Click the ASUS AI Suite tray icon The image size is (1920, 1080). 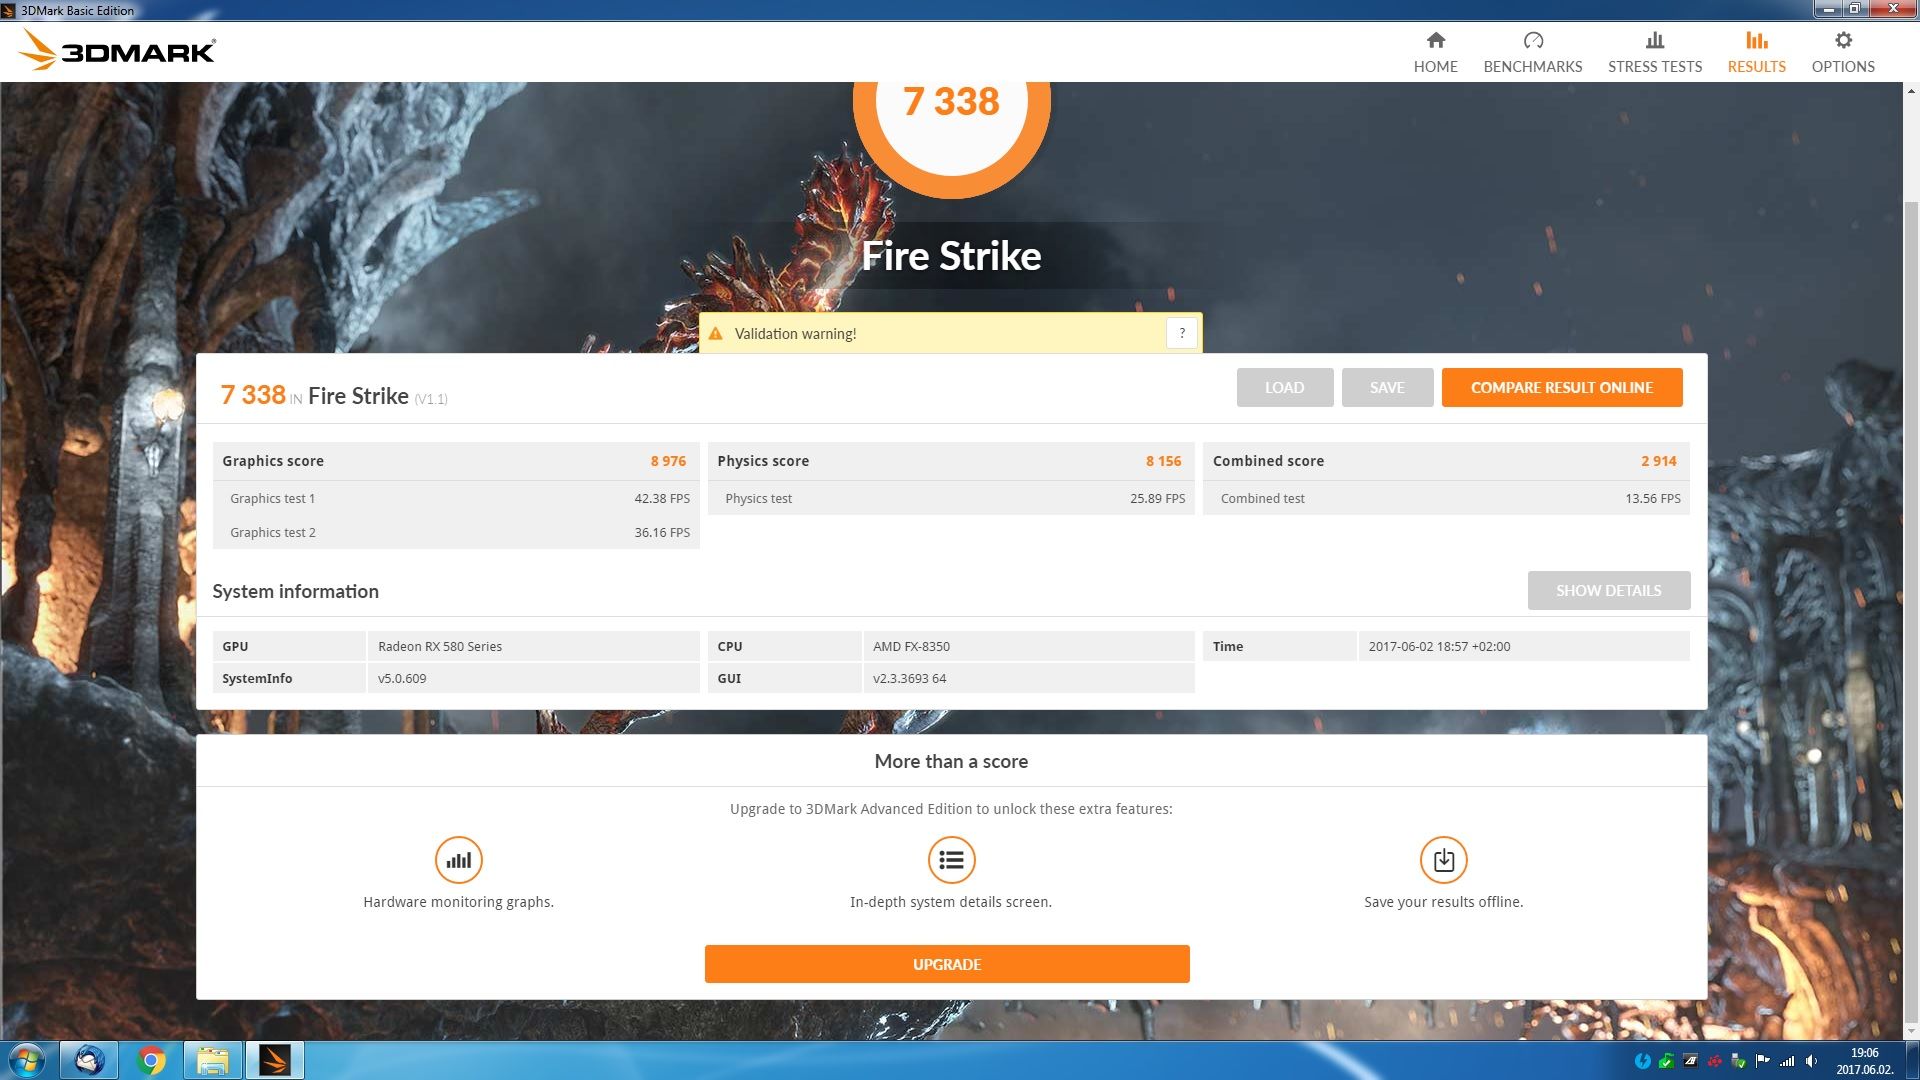click(1690, 1061)
